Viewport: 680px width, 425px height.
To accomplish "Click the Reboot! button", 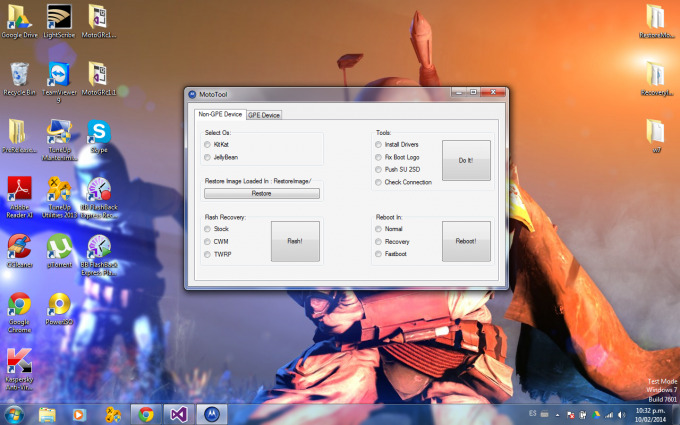I will 466,241.
